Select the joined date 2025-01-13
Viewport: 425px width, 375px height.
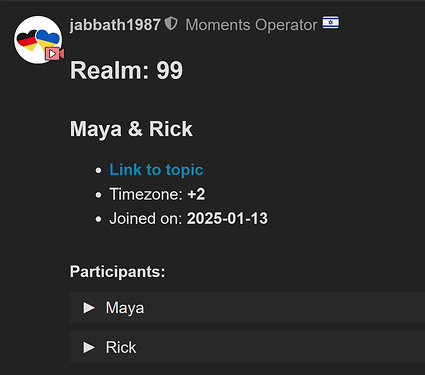[227, 219]
